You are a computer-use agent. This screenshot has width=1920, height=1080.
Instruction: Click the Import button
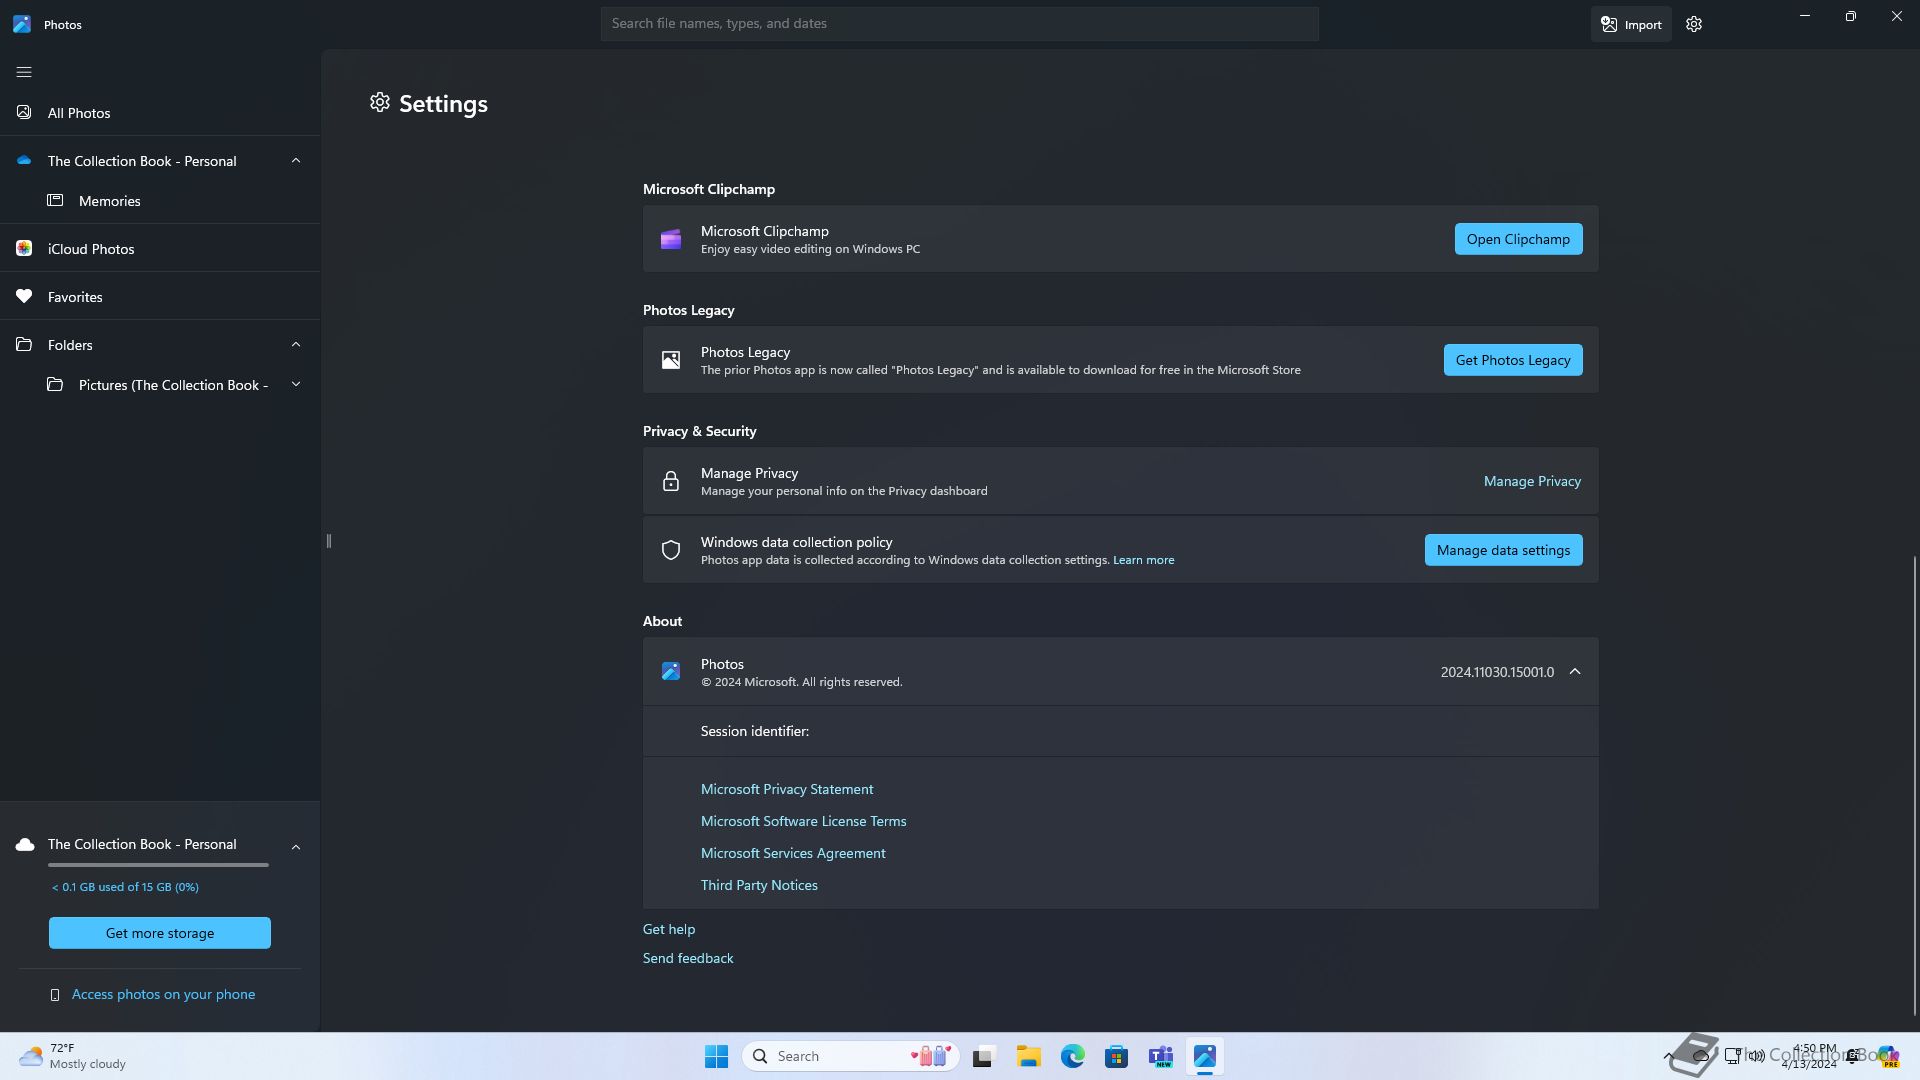pyautogui.click(x=1631, y=24)
